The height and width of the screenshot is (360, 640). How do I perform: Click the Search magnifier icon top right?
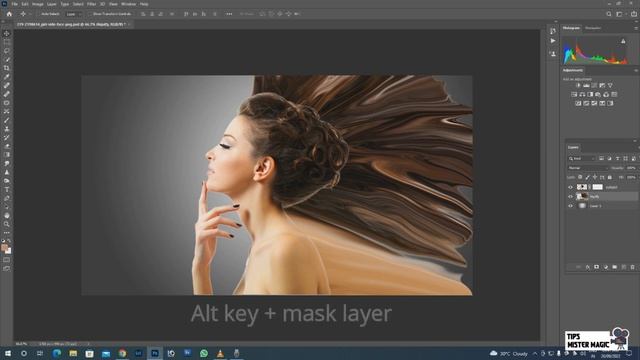[609, 14]
